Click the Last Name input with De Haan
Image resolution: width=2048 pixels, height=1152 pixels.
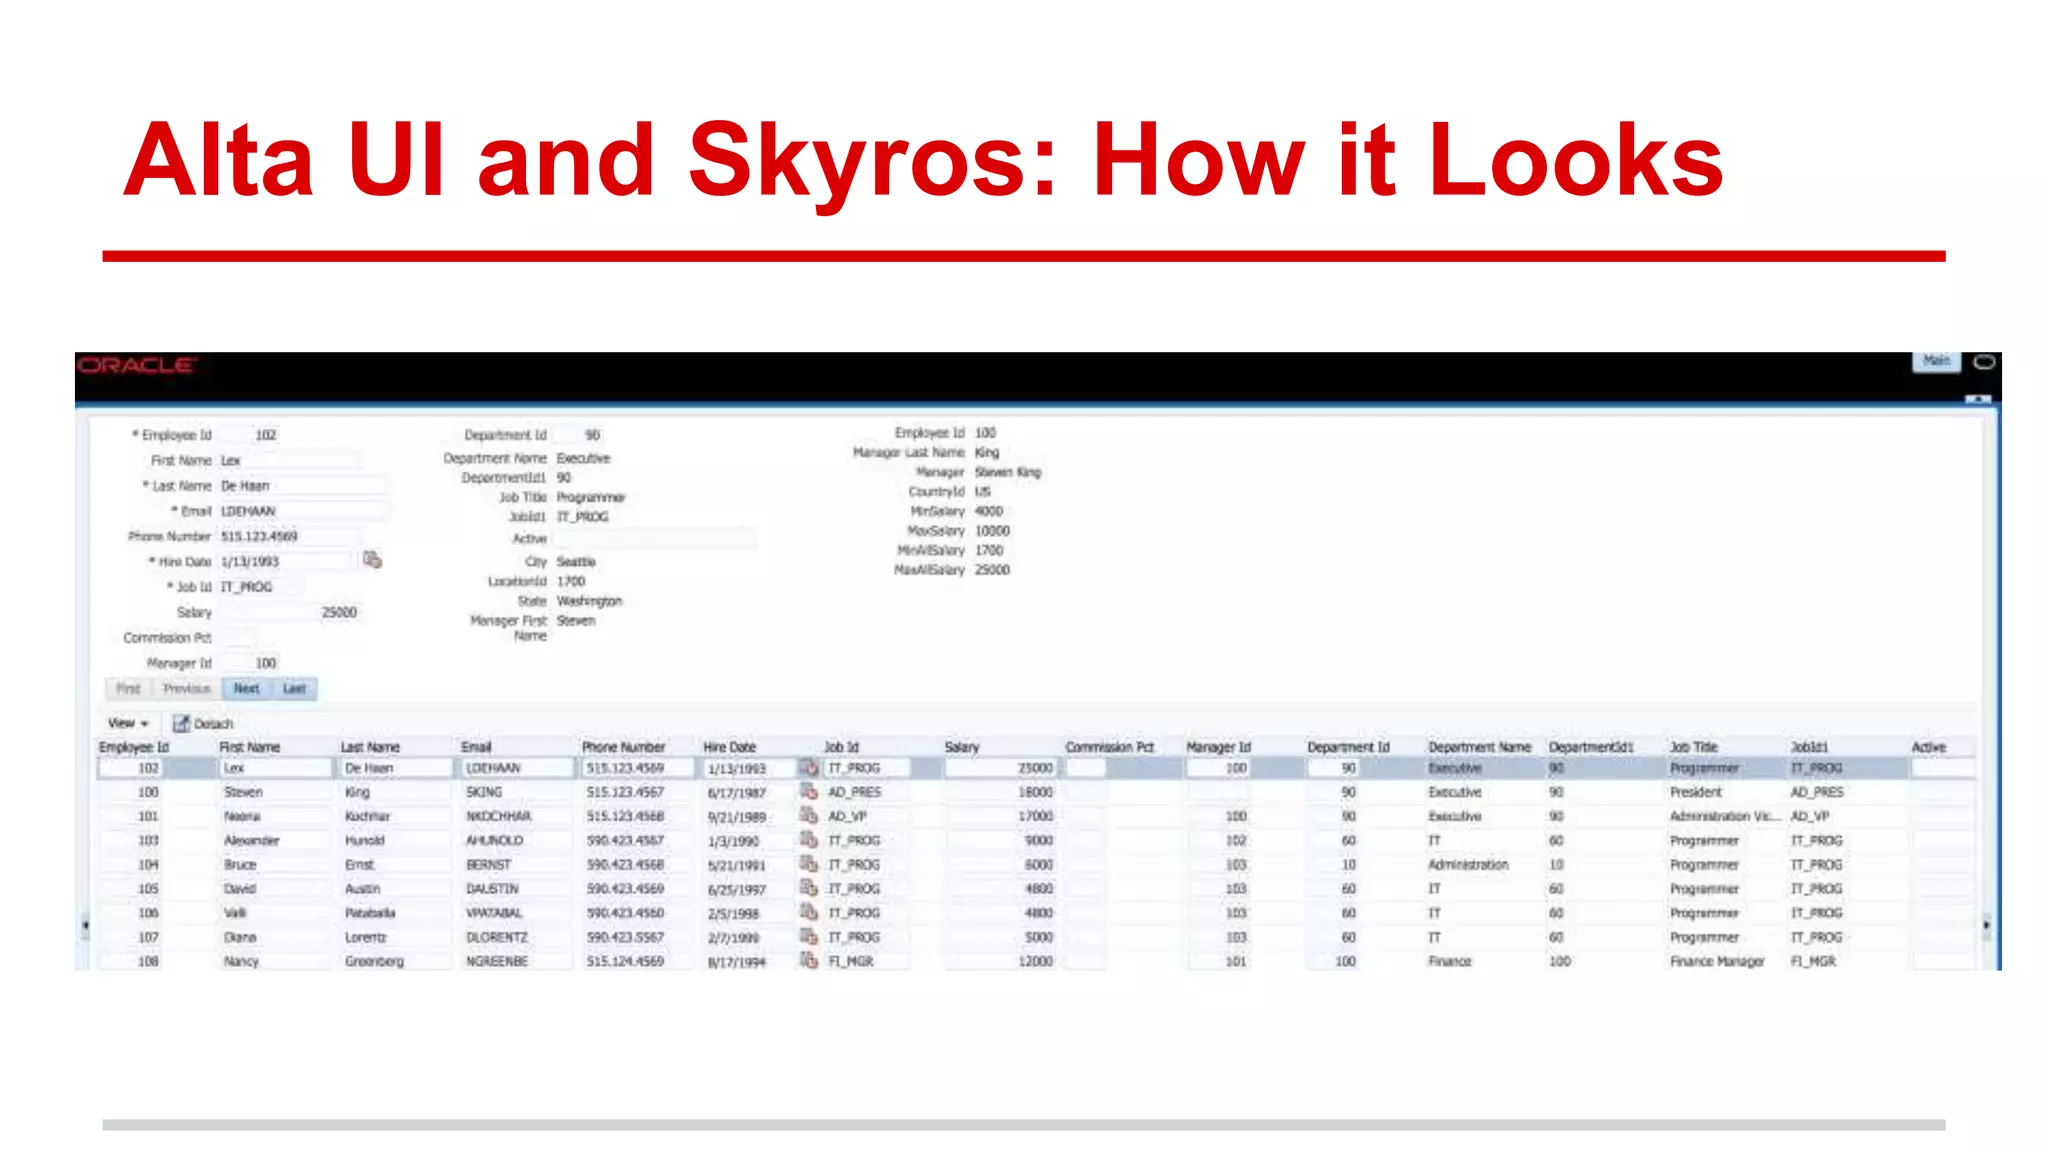pyautogui.click(x=302, y=485)
